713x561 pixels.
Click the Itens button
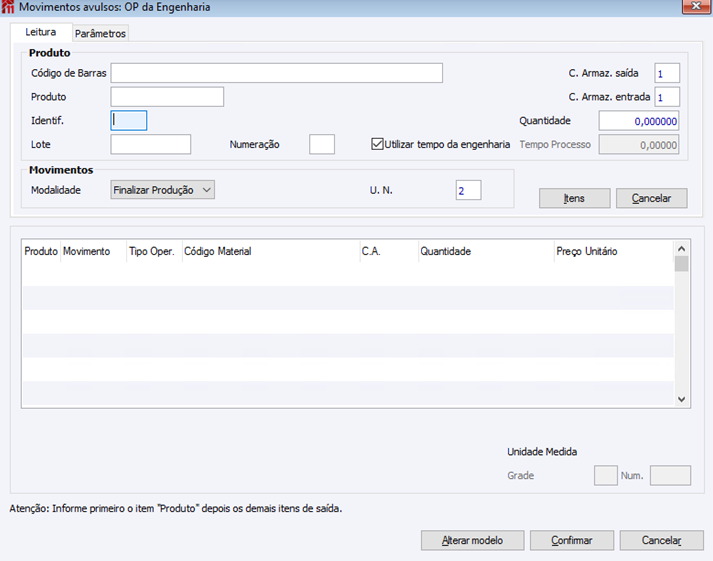(574, 198)
